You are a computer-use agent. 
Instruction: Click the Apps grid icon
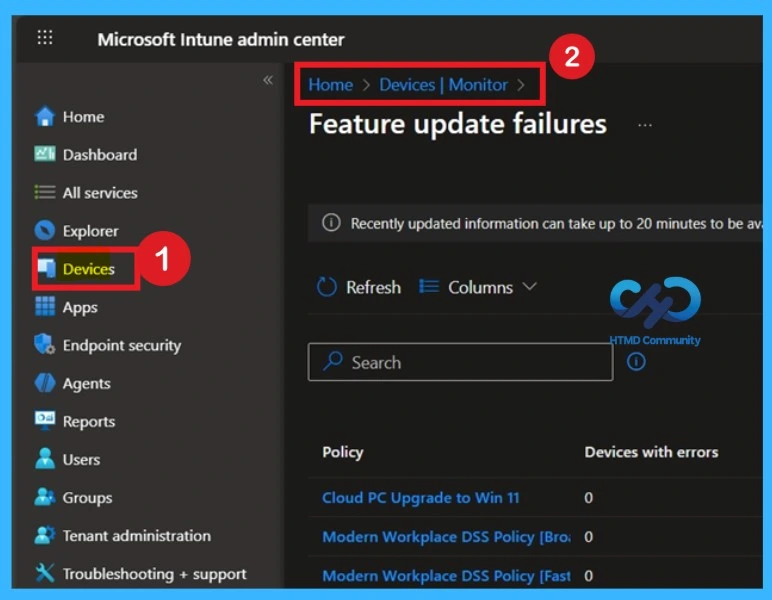[x=45, y=306]
